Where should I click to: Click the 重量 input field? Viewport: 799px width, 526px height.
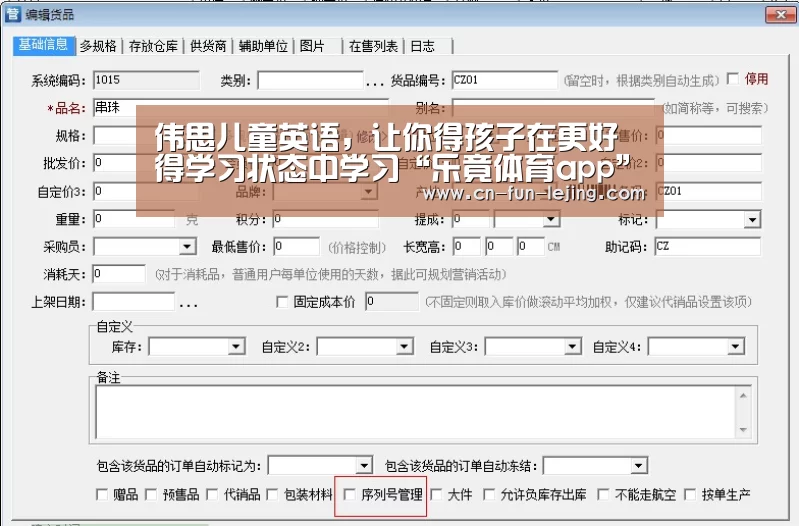(x=134, y=219)
